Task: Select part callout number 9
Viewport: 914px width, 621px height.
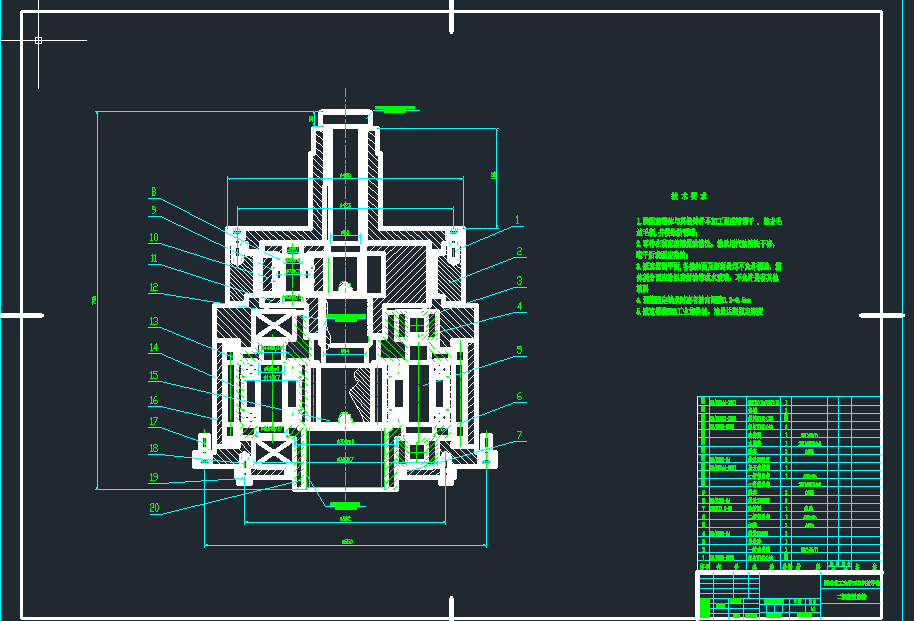Action: coord(154,210)
